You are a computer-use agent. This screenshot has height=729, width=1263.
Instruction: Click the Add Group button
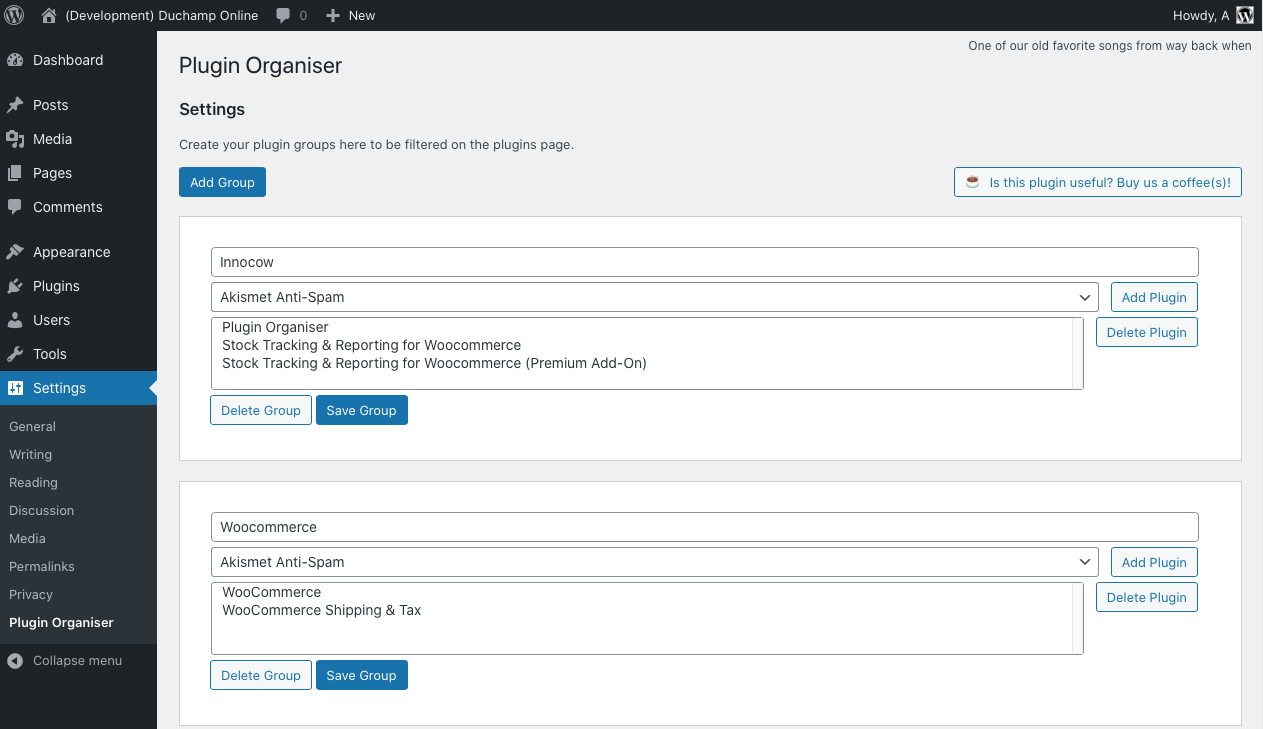(x=222, y=182)
